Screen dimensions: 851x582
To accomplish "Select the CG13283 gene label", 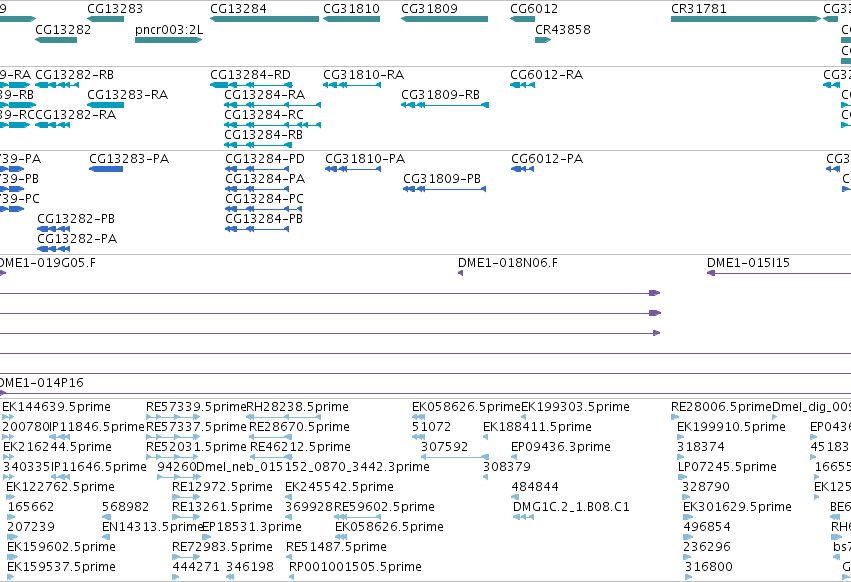I will coord(115,9).
